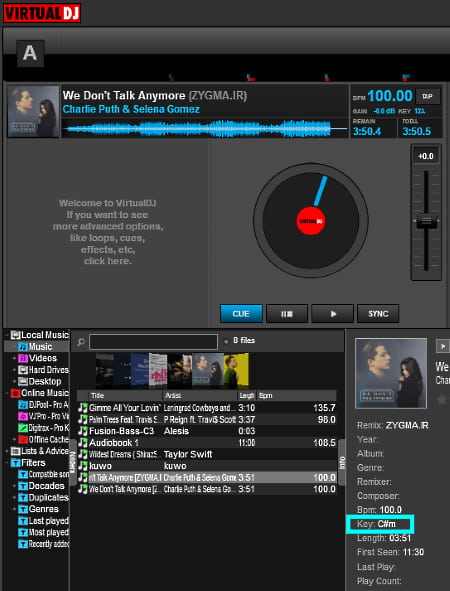This screenshot has height=591, width=450.
Task: Open the Desktop folder
Action: click(x=40, y=381)
